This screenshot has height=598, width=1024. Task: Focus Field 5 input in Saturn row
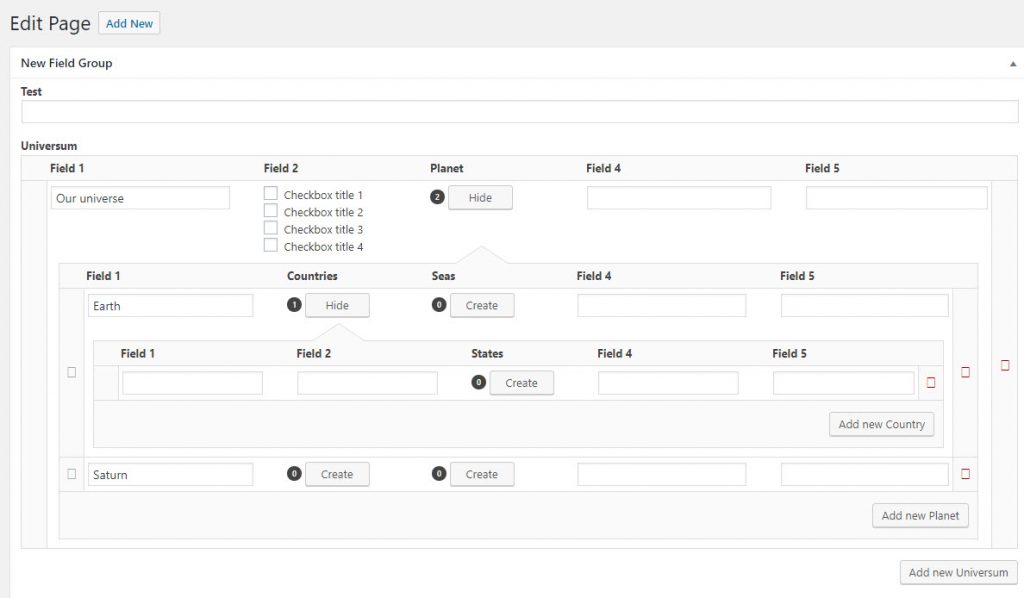pos(865,475)
